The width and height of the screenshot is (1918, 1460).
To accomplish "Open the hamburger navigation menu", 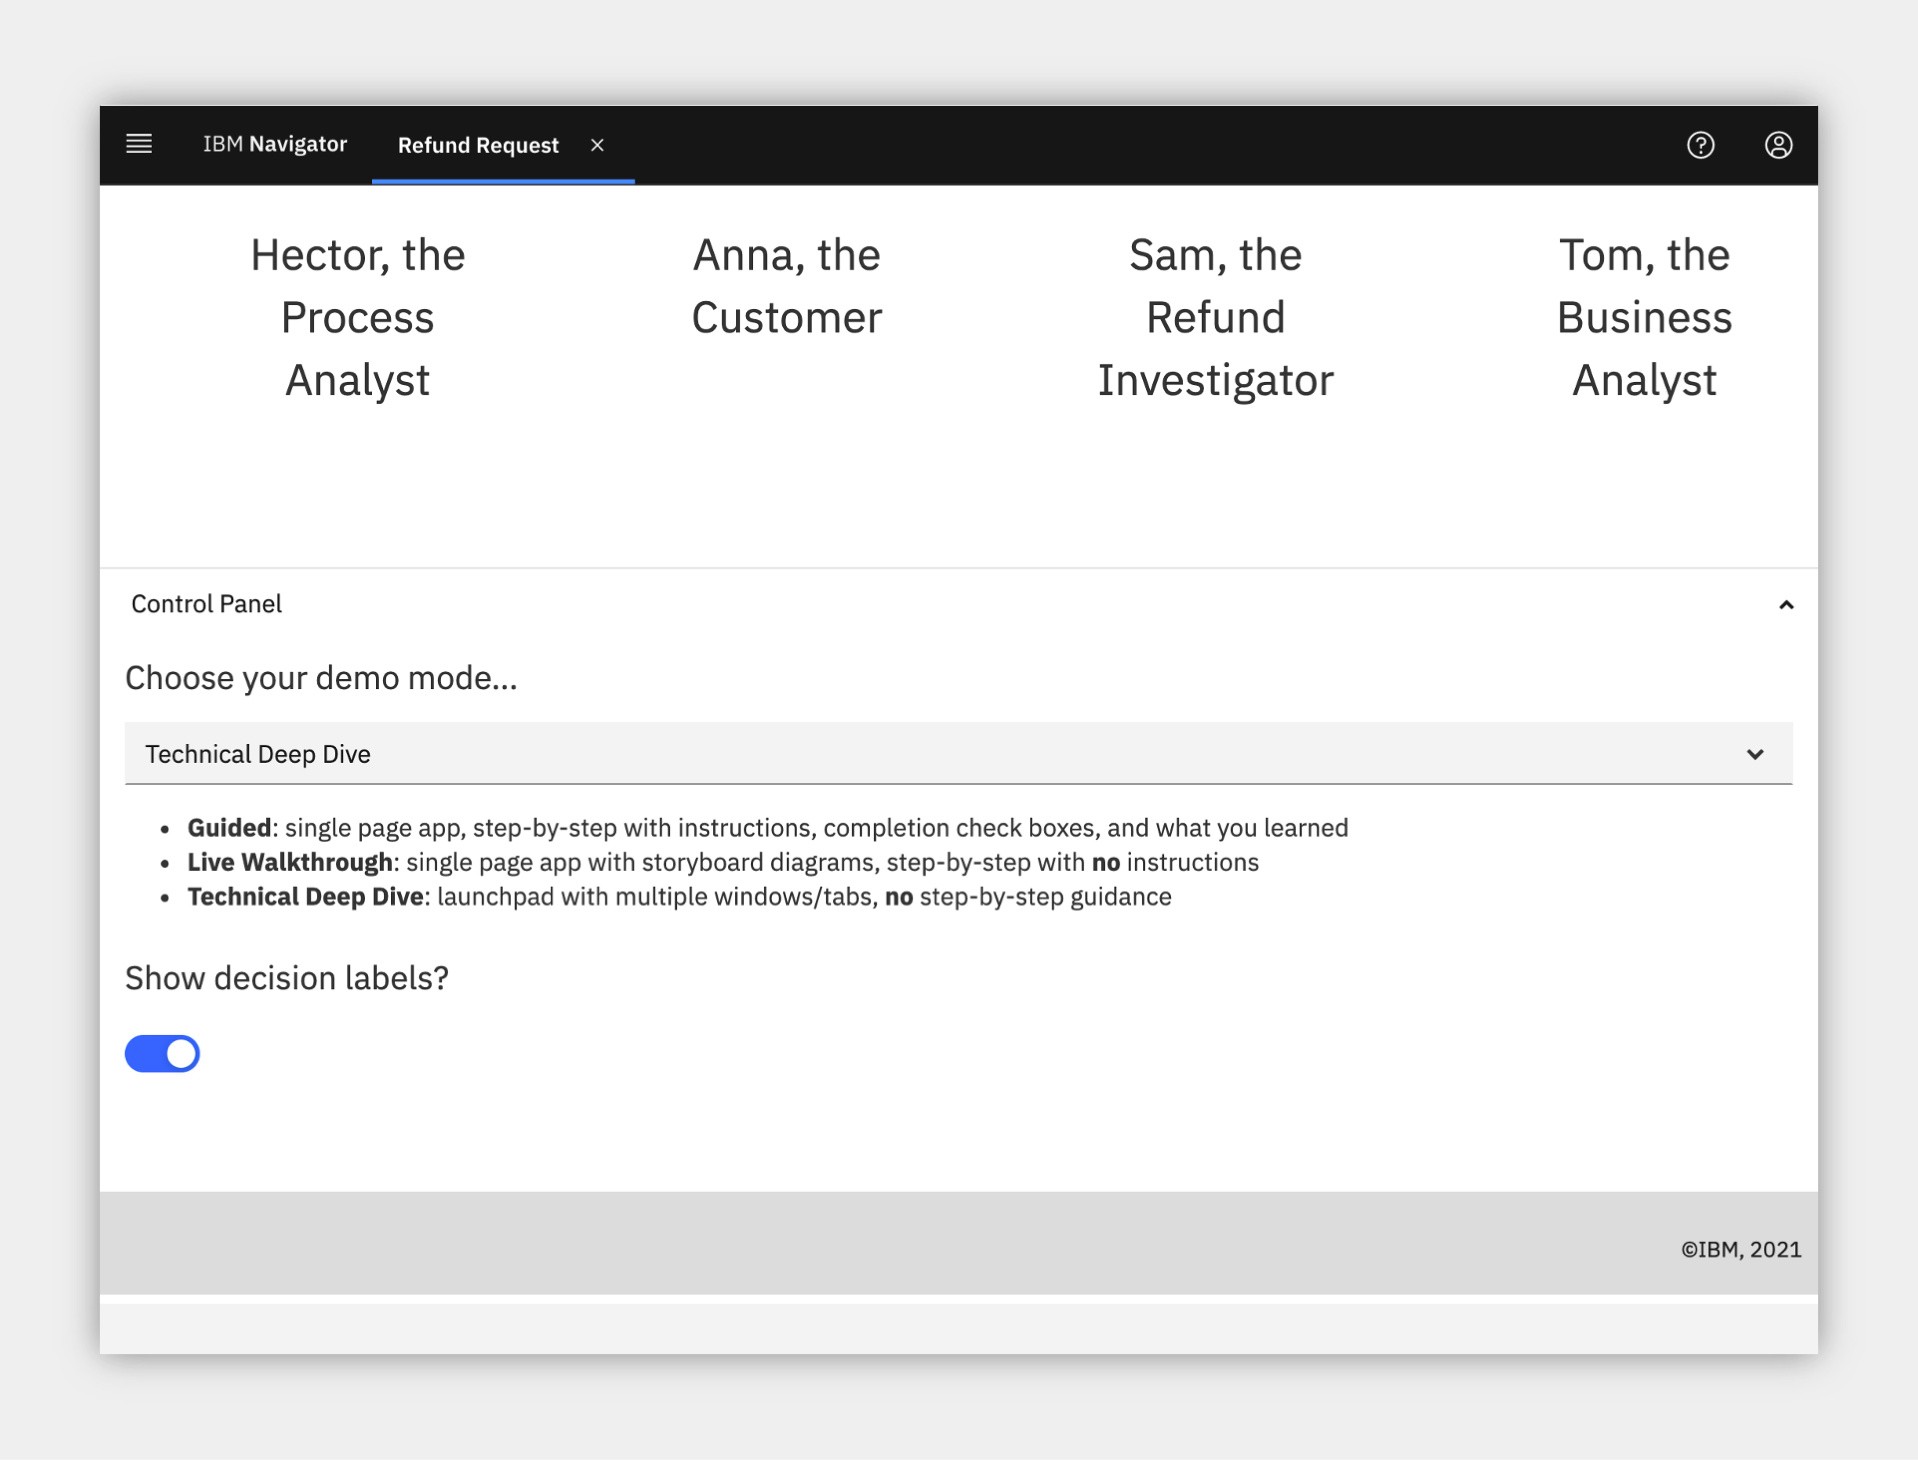I will [x=139, y=144].
